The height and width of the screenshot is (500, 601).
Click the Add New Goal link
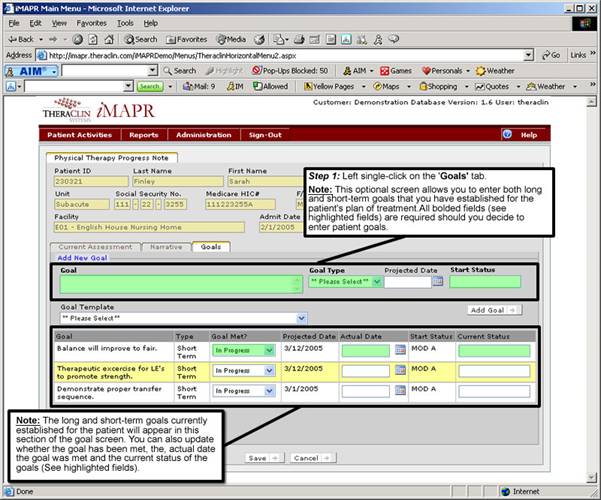(x=82, y=258)
